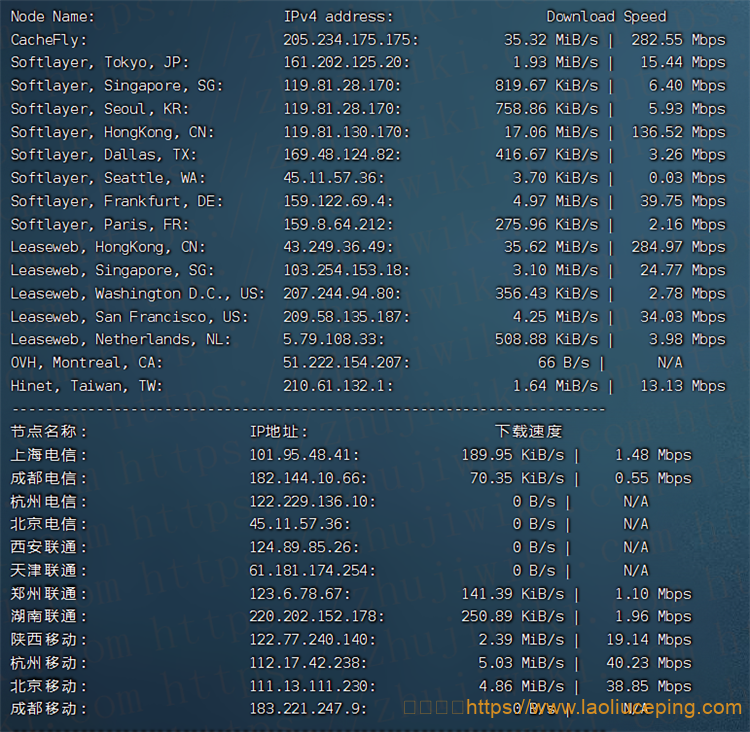Select 'Softlayer, Dallas, TX:' row label
Screen dimensions: 750x732
coord(104,155)
